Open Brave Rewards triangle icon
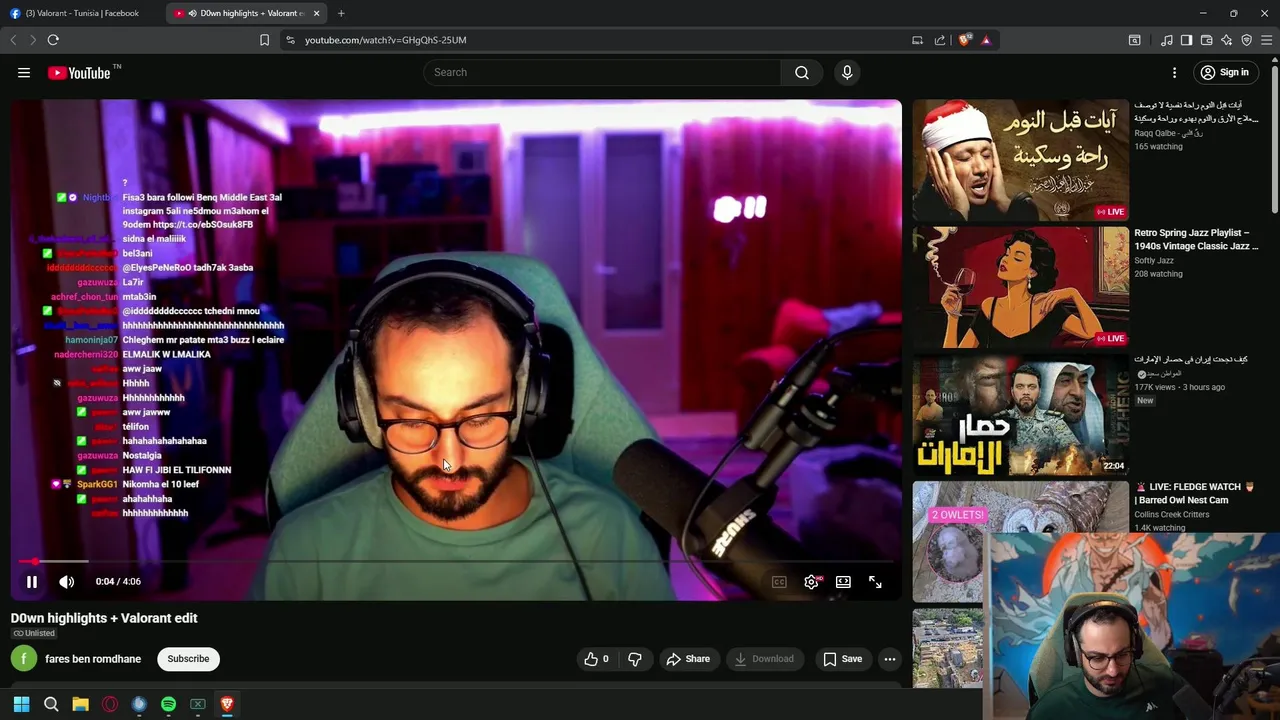The image size is (1280, 720). (x=986, y=40)
